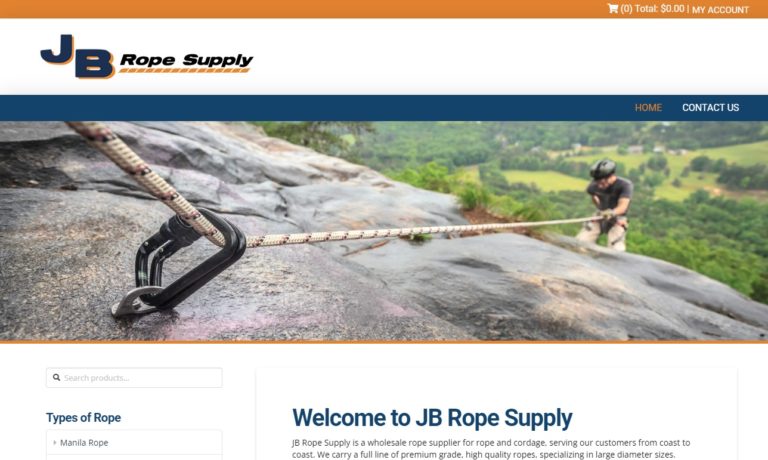Screen dimensions: 768x460
Task: Click the Types of Rope heading
Action: coord(83,417)
